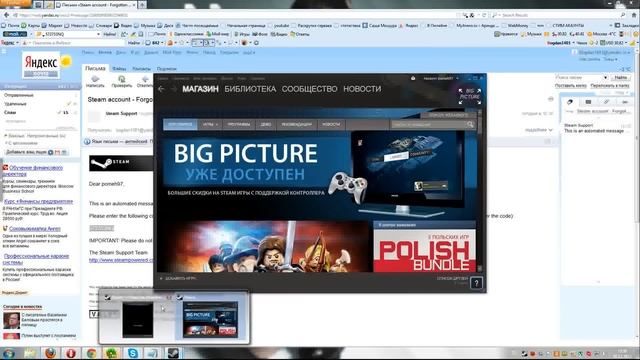640x360 pixels.
Task: Open Chrome from the taskbar
Action: point(91,353)
